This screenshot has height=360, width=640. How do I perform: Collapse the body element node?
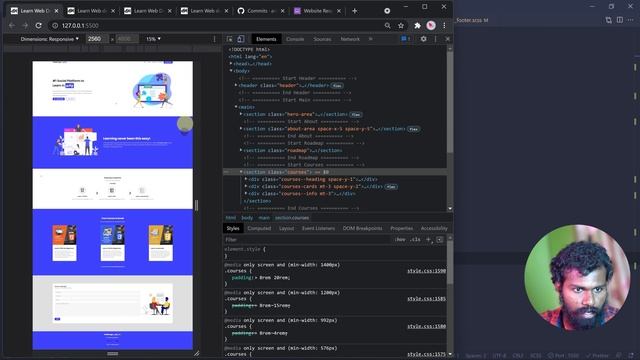point(231,71)
